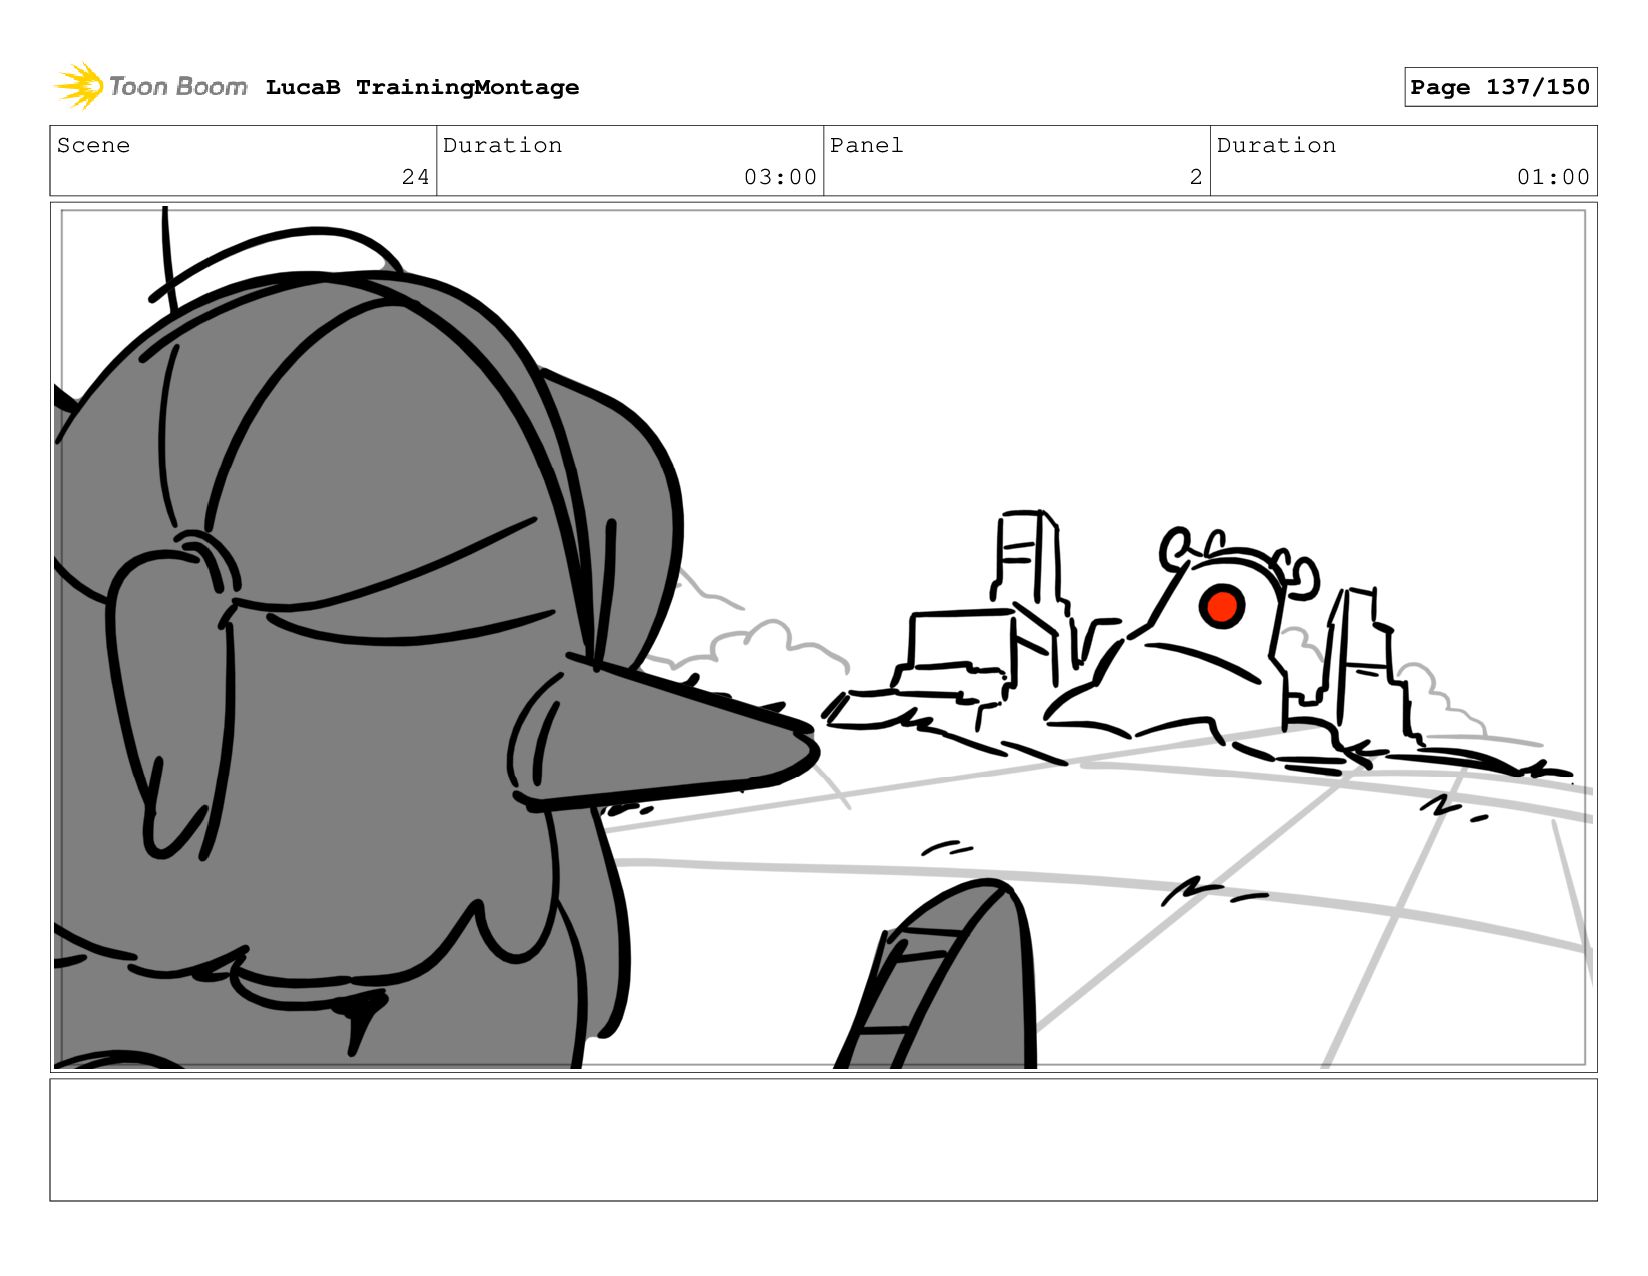Select the scene number 24

(x=415, y=177)
